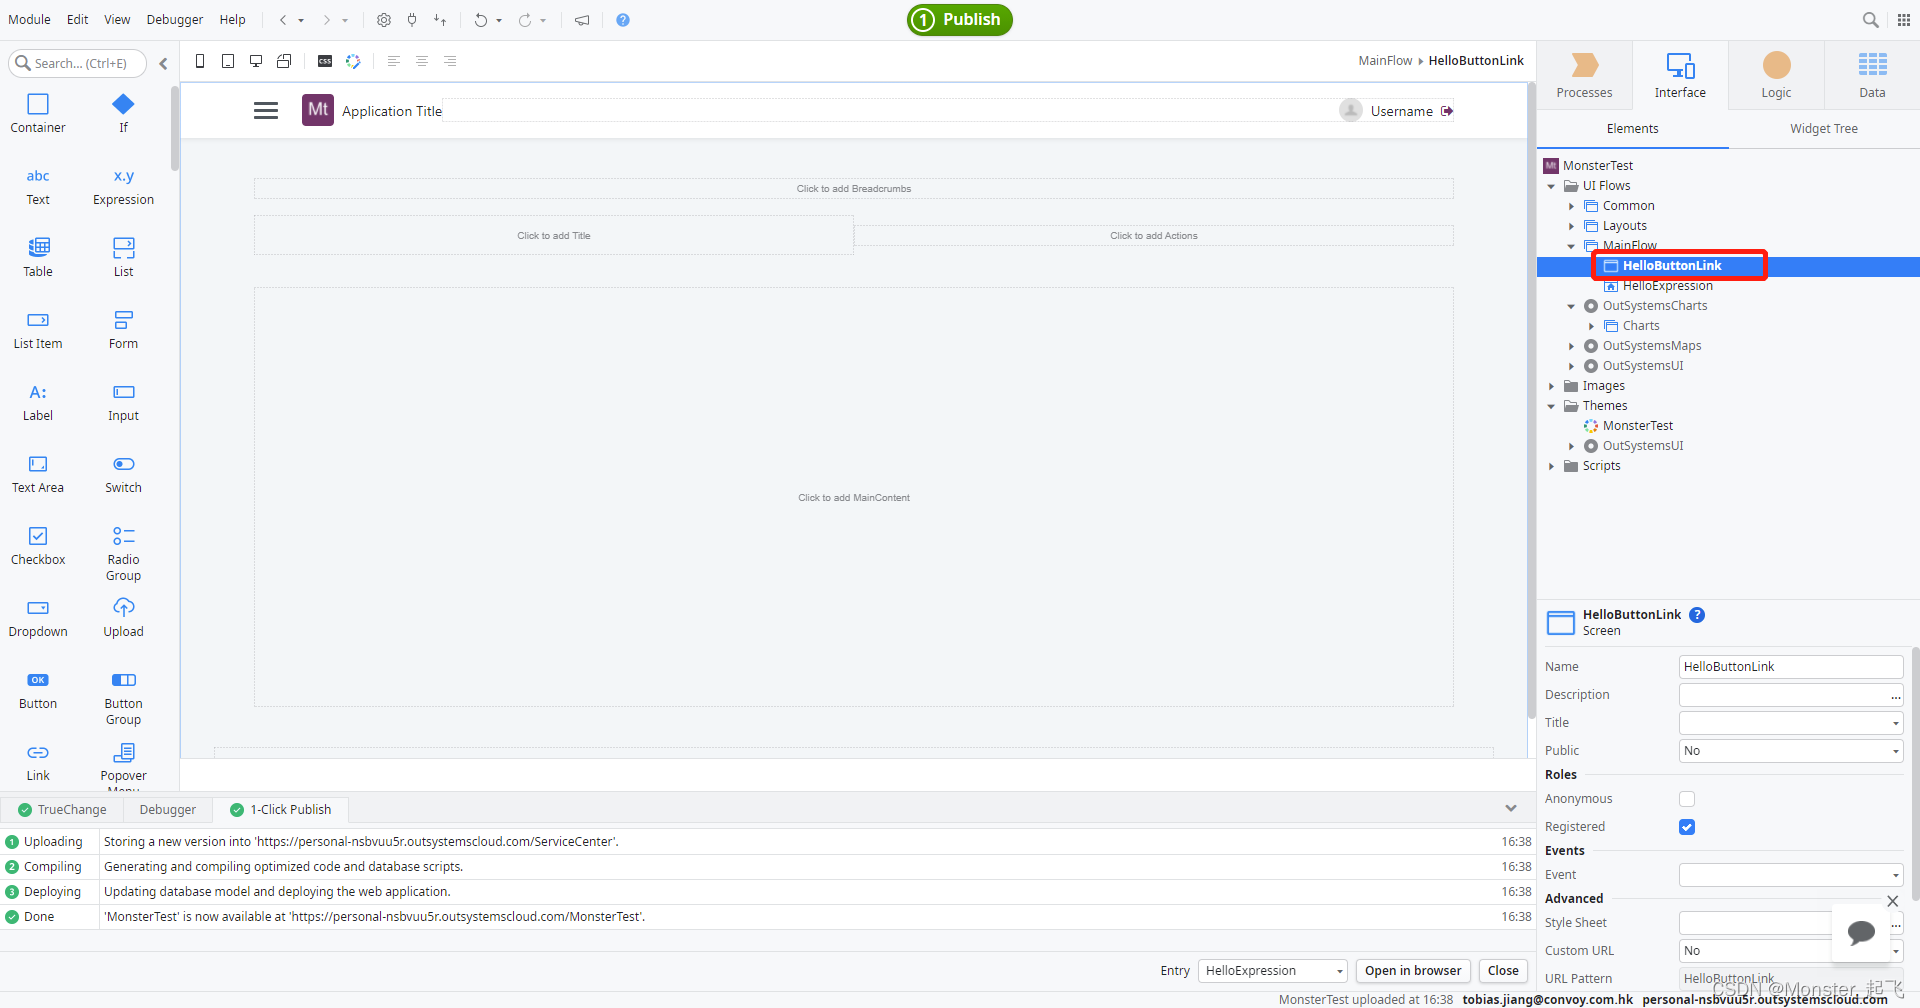Open the feedback megaphone icon
1920x1008 pixels.
point(582,20)
